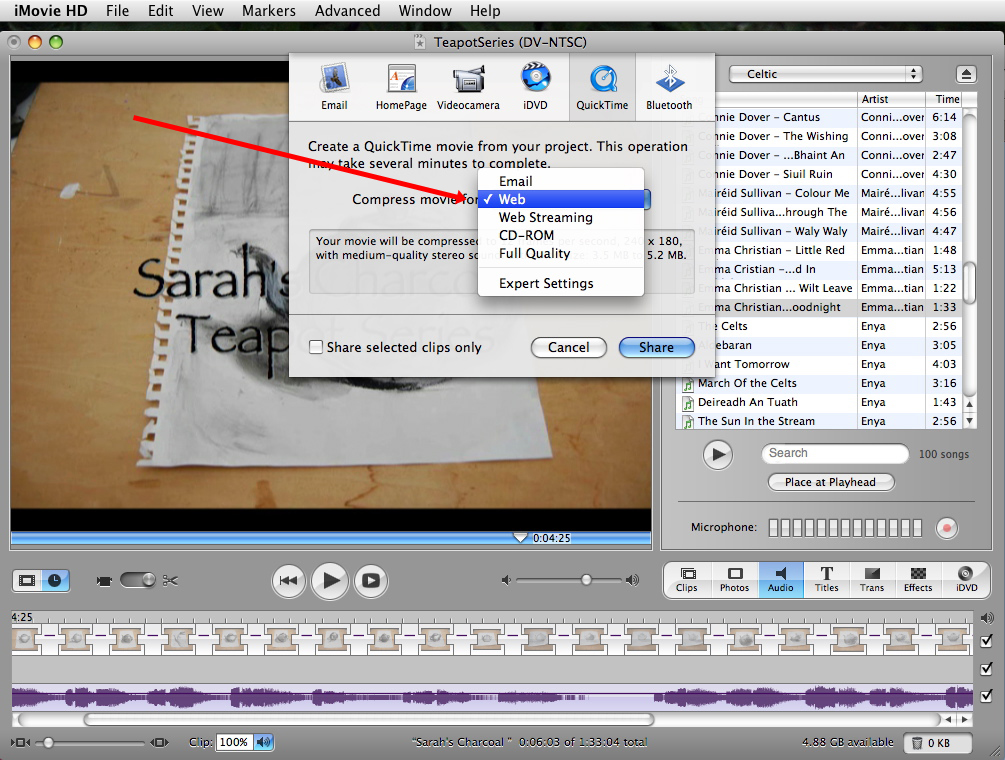The width and height of the screenshot is (1005, 760).
Task: Click the song Search field
Action: pos(835,453)
